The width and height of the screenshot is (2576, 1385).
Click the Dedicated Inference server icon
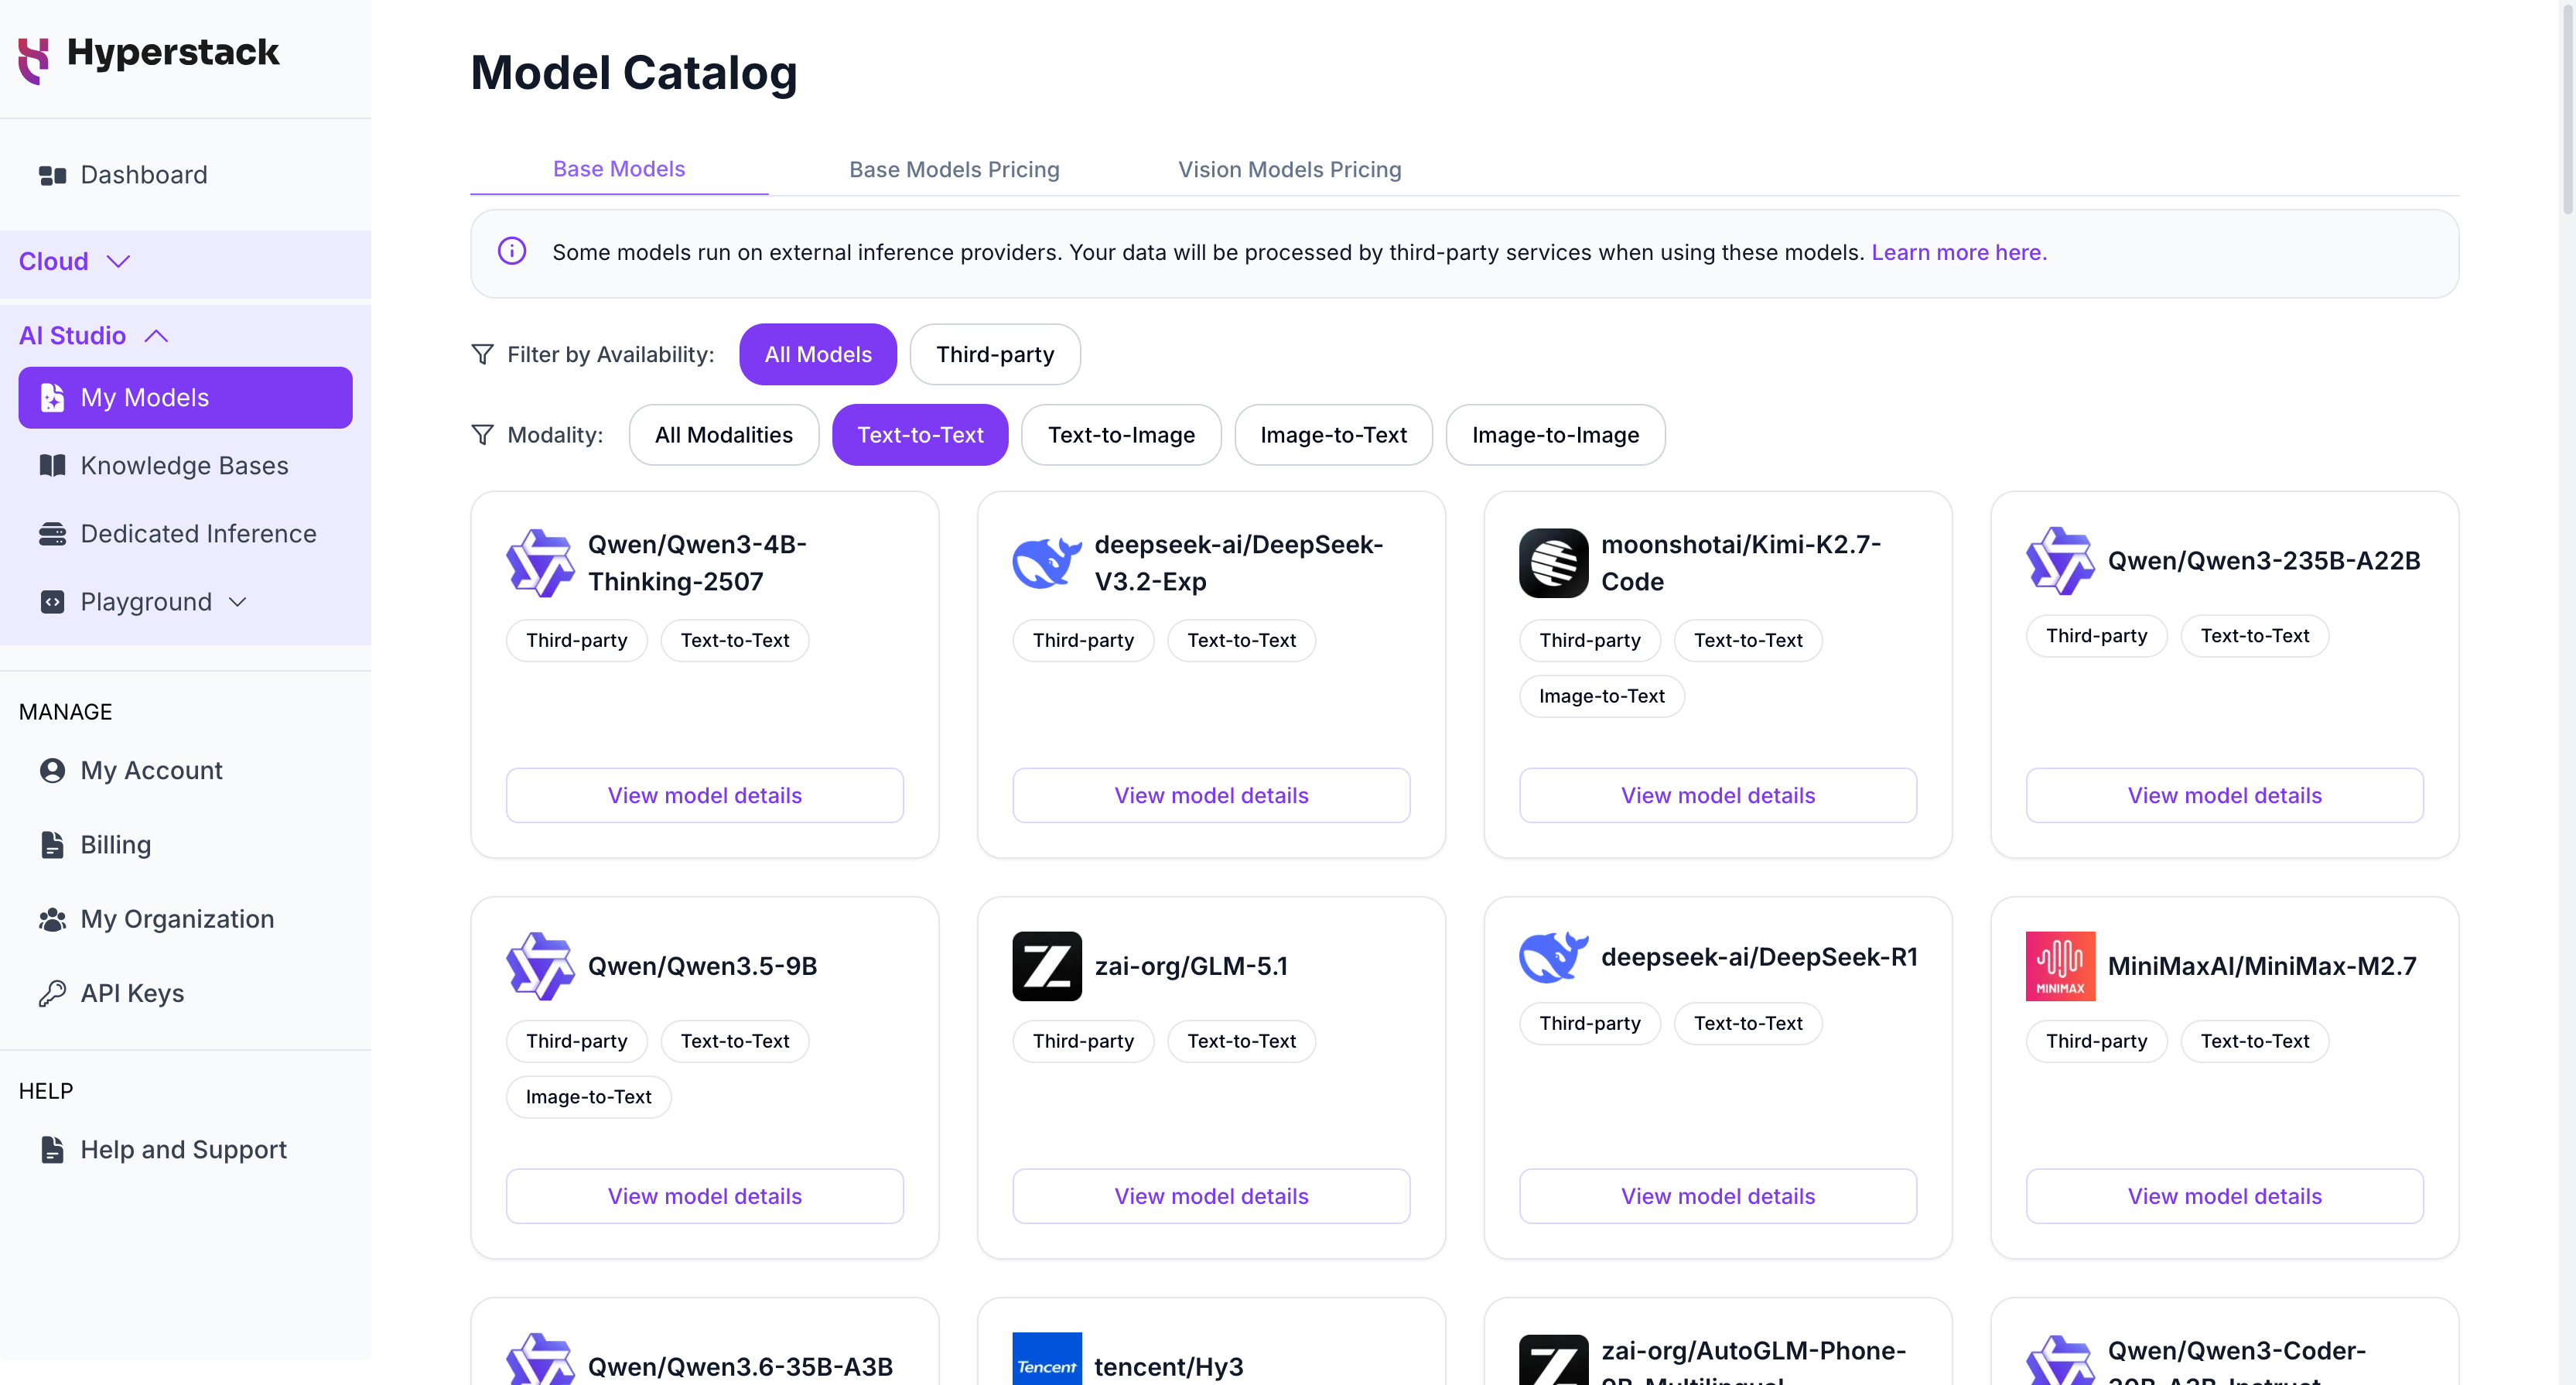click(x=52, y=534)
